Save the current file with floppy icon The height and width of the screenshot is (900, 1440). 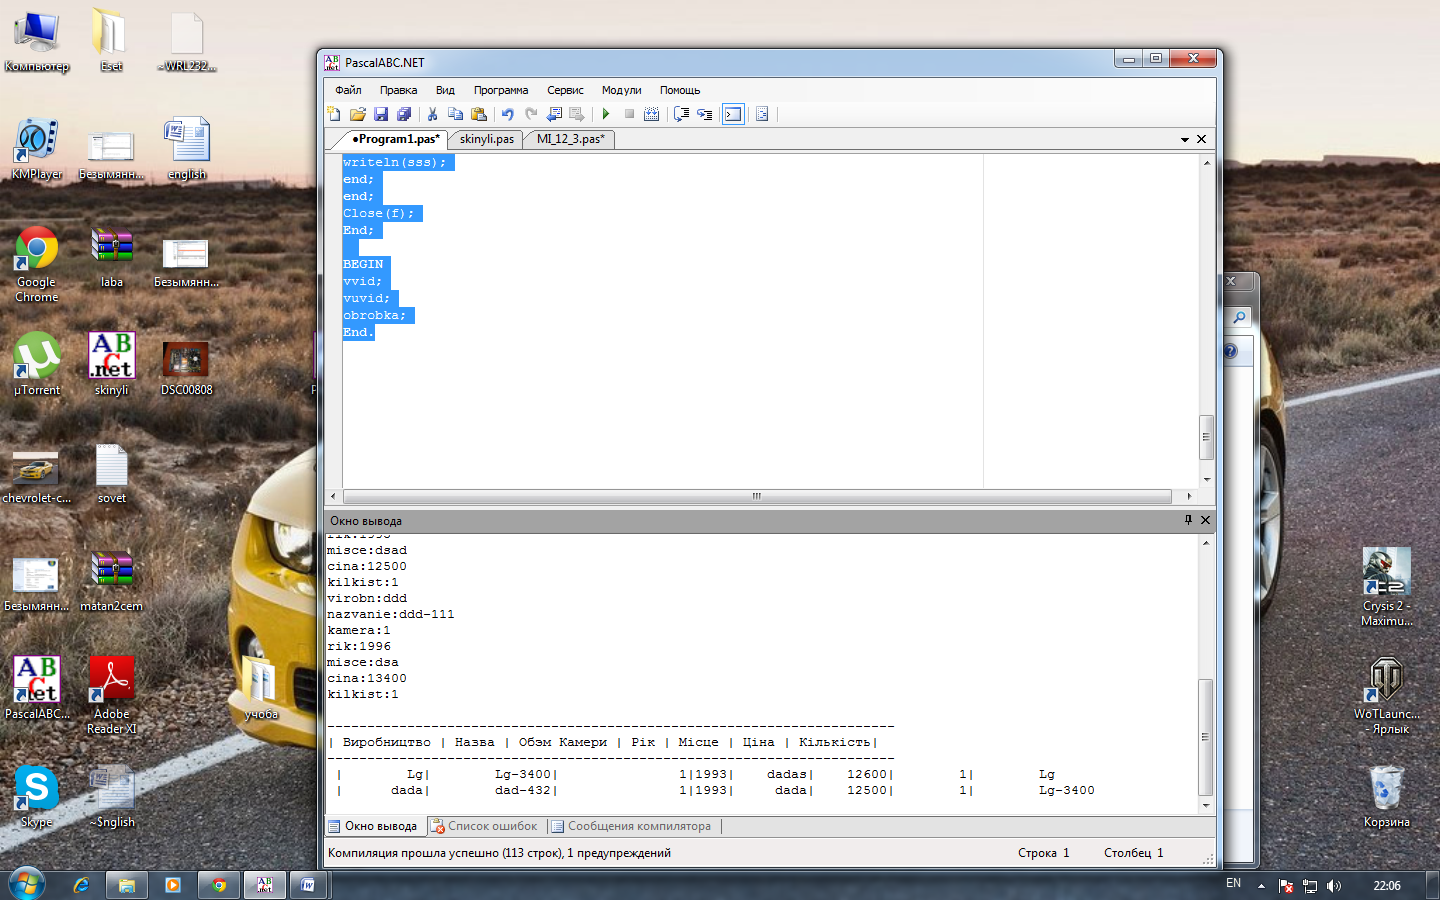(380, 114)
